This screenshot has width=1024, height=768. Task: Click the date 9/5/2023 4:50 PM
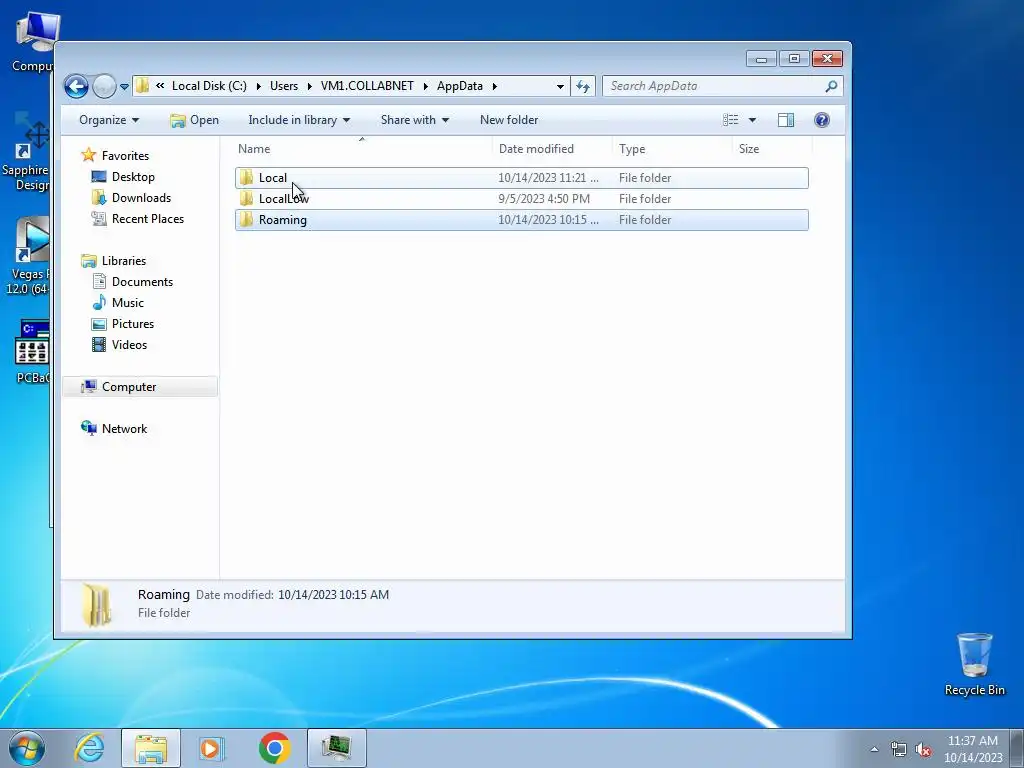pos(544,199)
